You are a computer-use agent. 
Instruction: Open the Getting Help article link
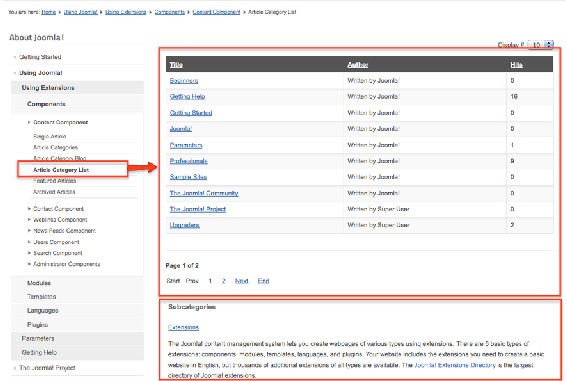pos(187,97)
